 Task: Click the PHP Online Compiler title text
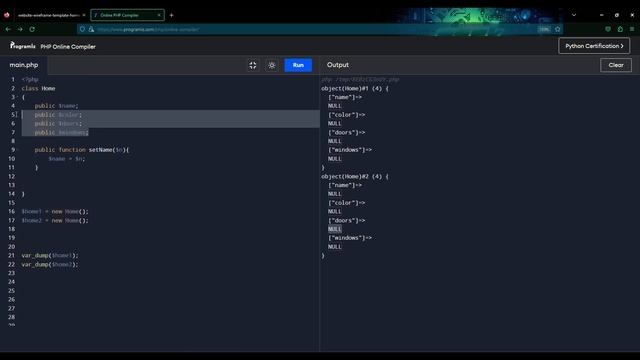[68, 47]
